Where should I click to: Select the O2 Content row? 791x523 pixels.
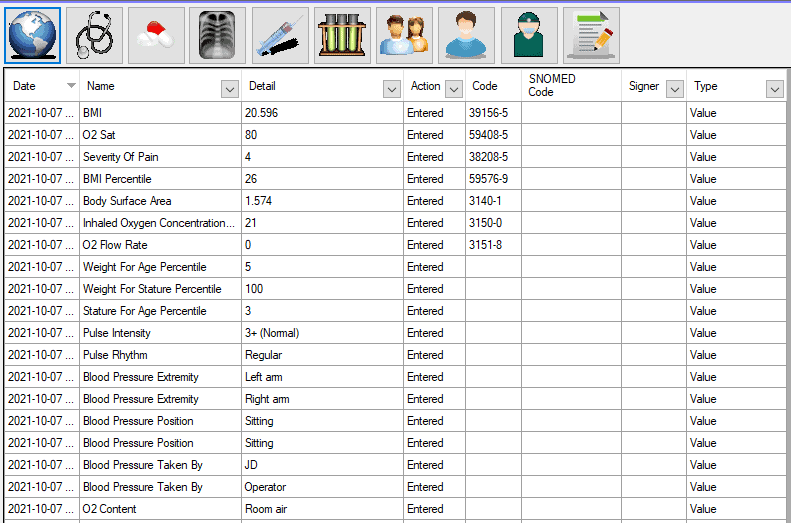pos(396,509)
